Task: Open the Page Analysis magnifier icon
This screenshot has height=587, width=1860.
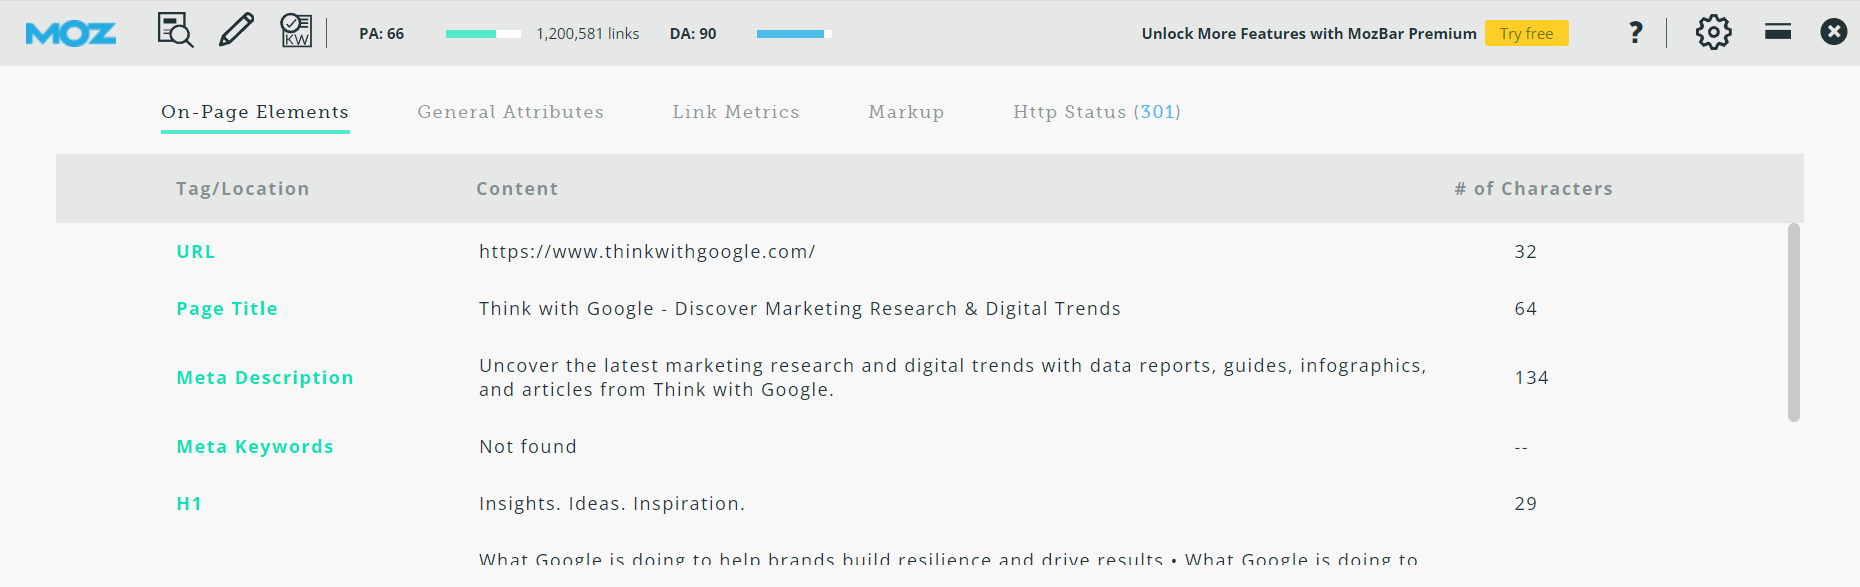Action: tap(175, 31)
